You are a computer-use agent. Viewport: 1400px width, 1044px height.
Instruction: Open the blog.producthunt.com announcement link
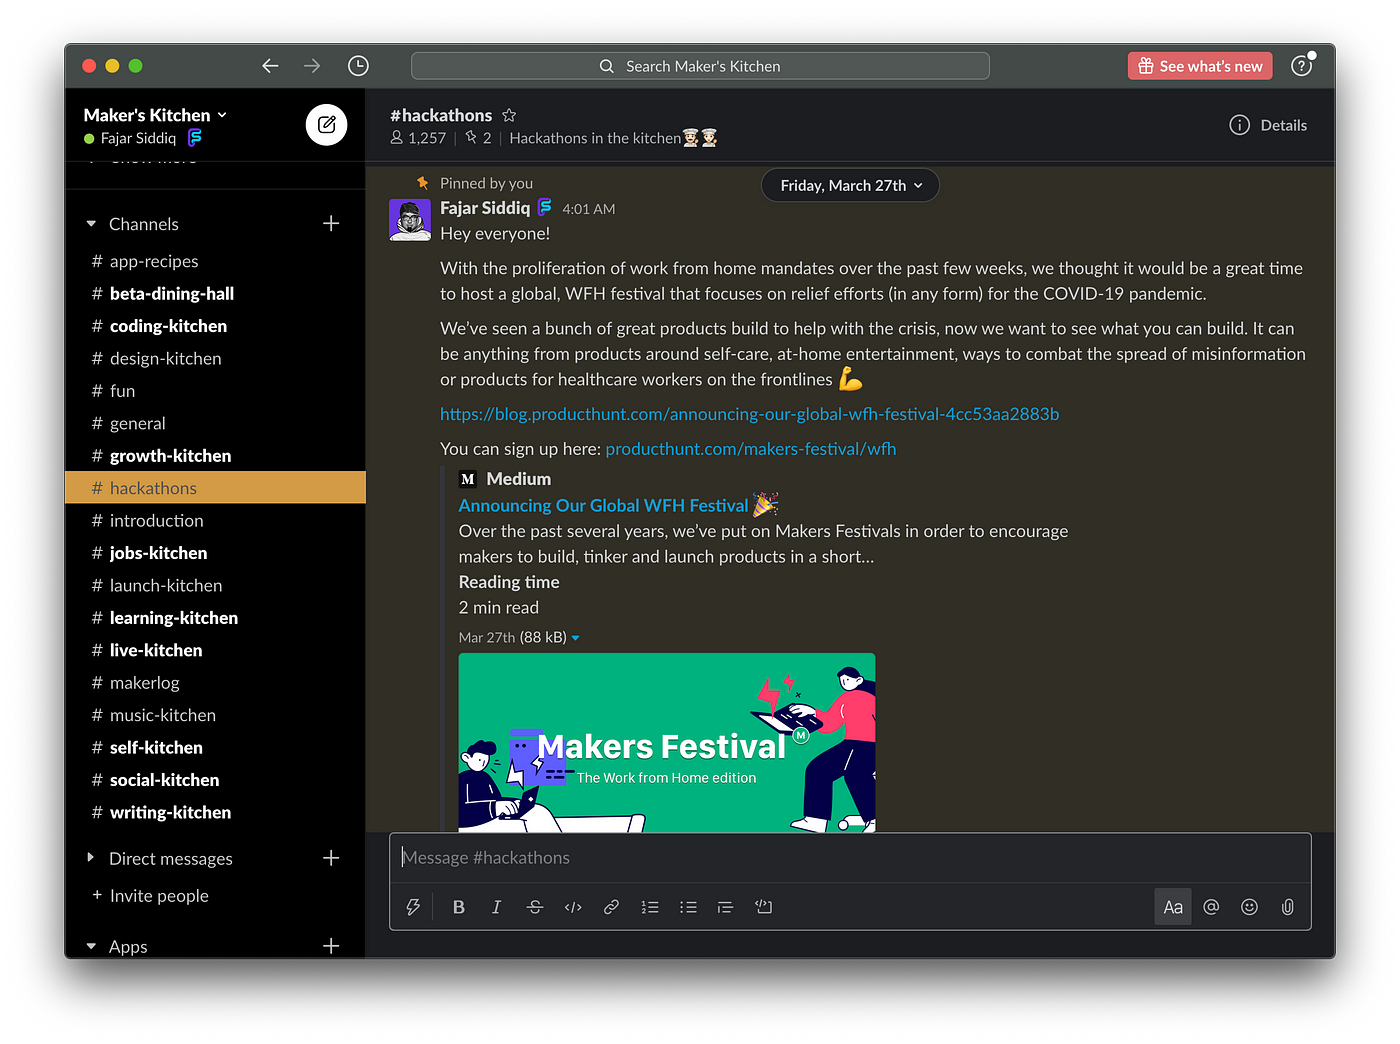click(x=749, y=414)
